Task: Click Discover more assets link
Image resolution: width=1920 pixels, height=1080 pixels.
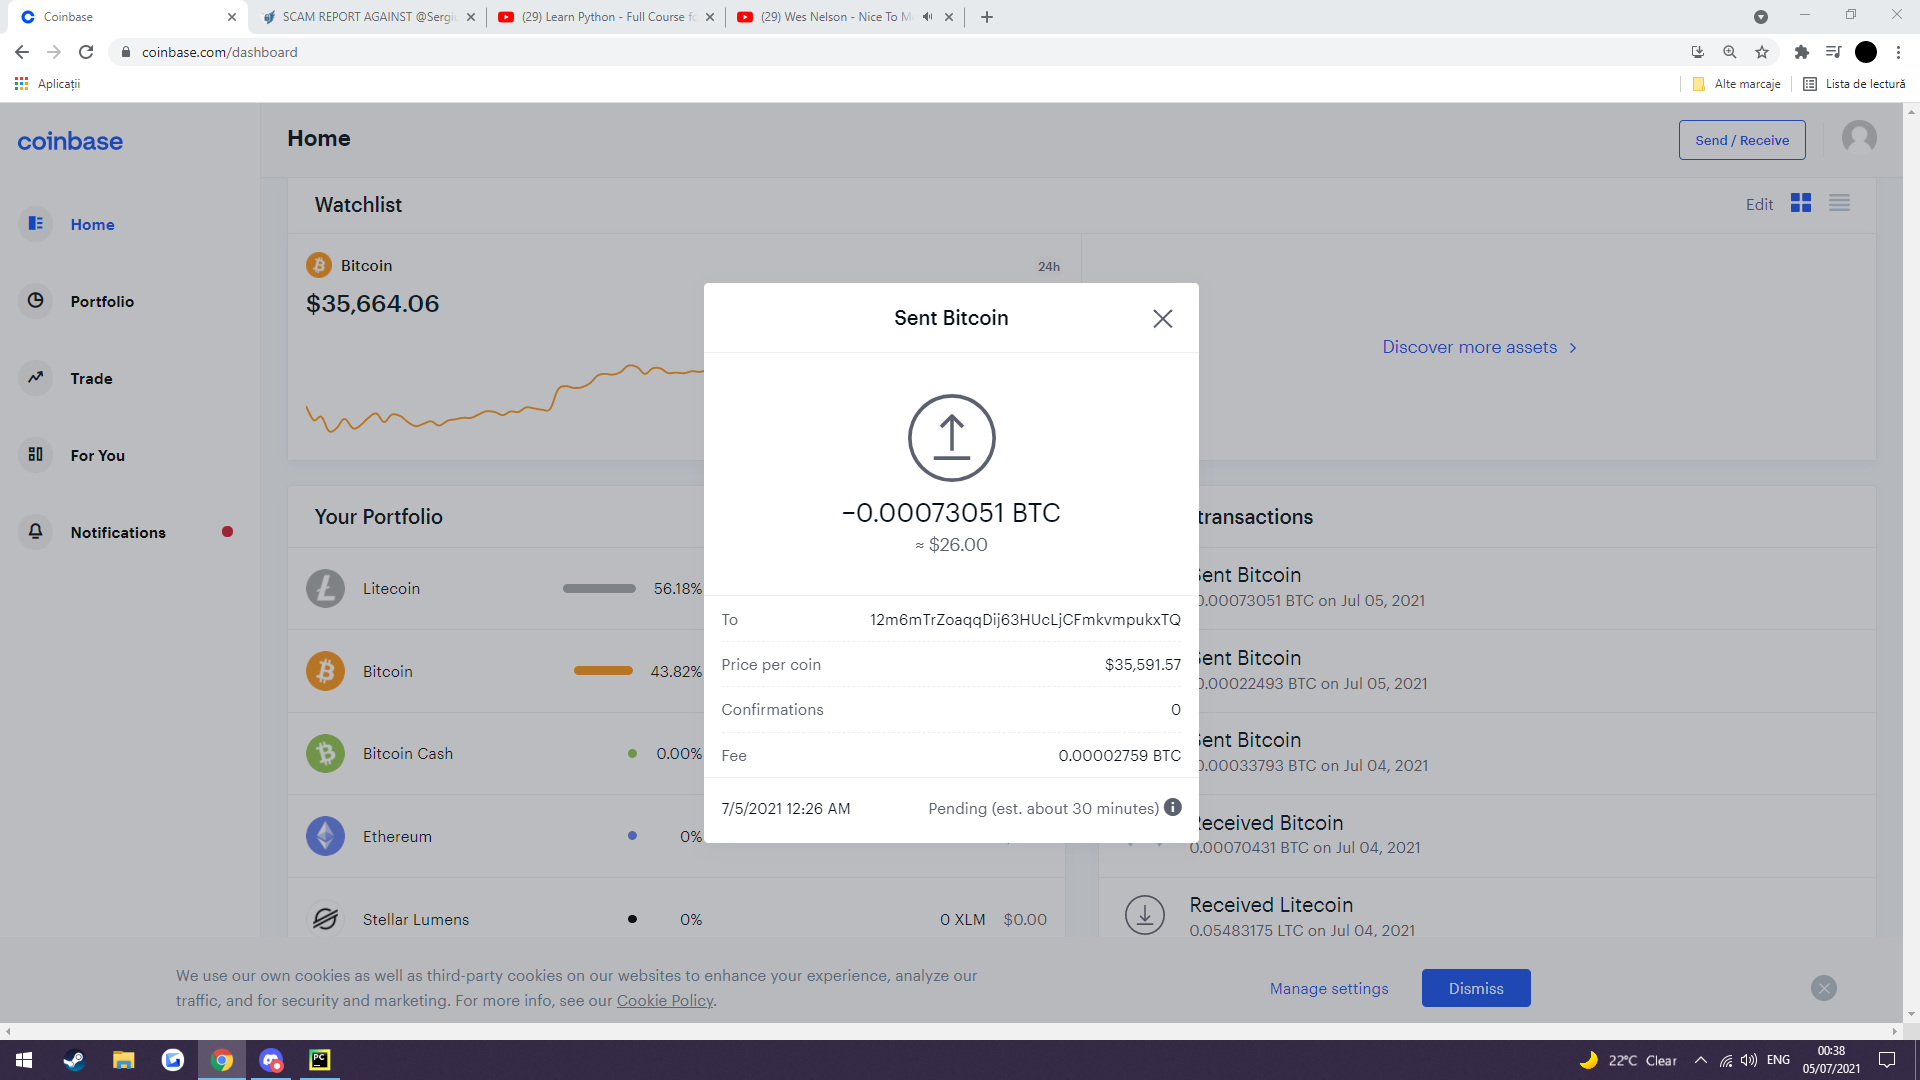Action: click(1479, 347)
